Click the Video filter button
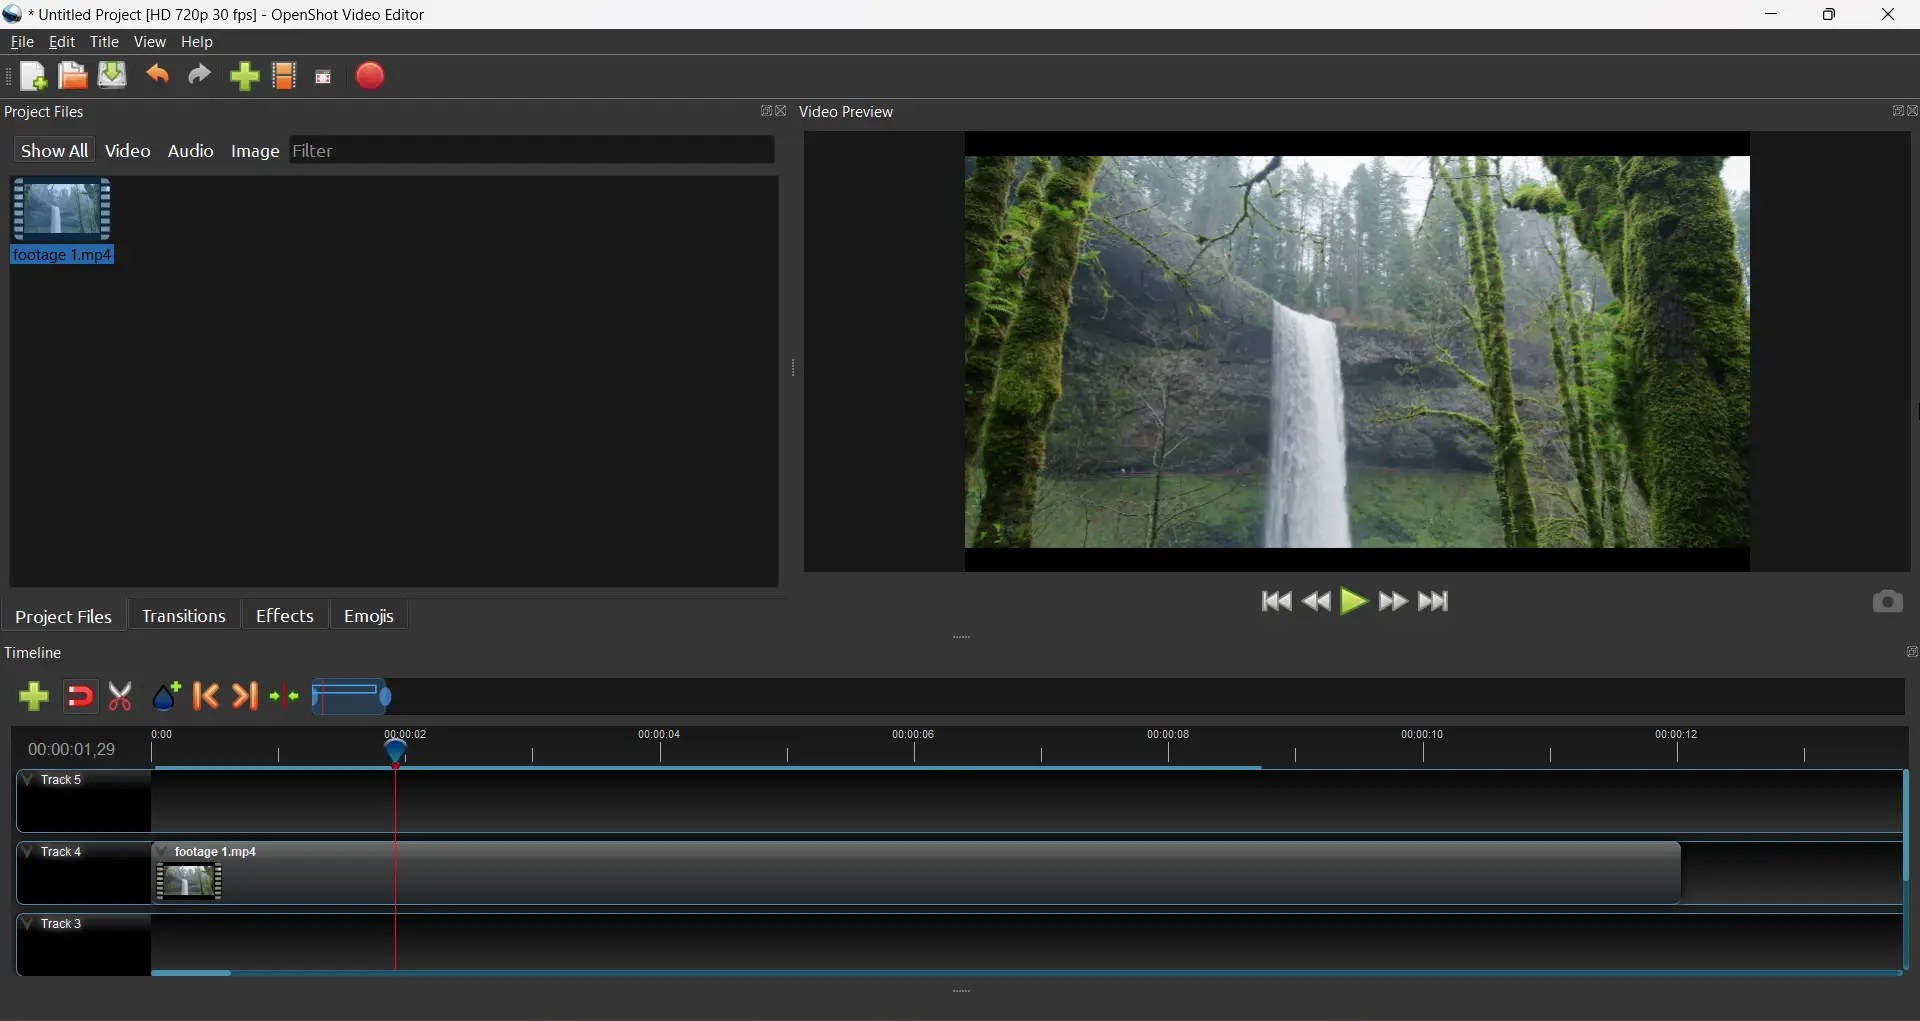The image size is (1920, 1021). coord(127,151)
